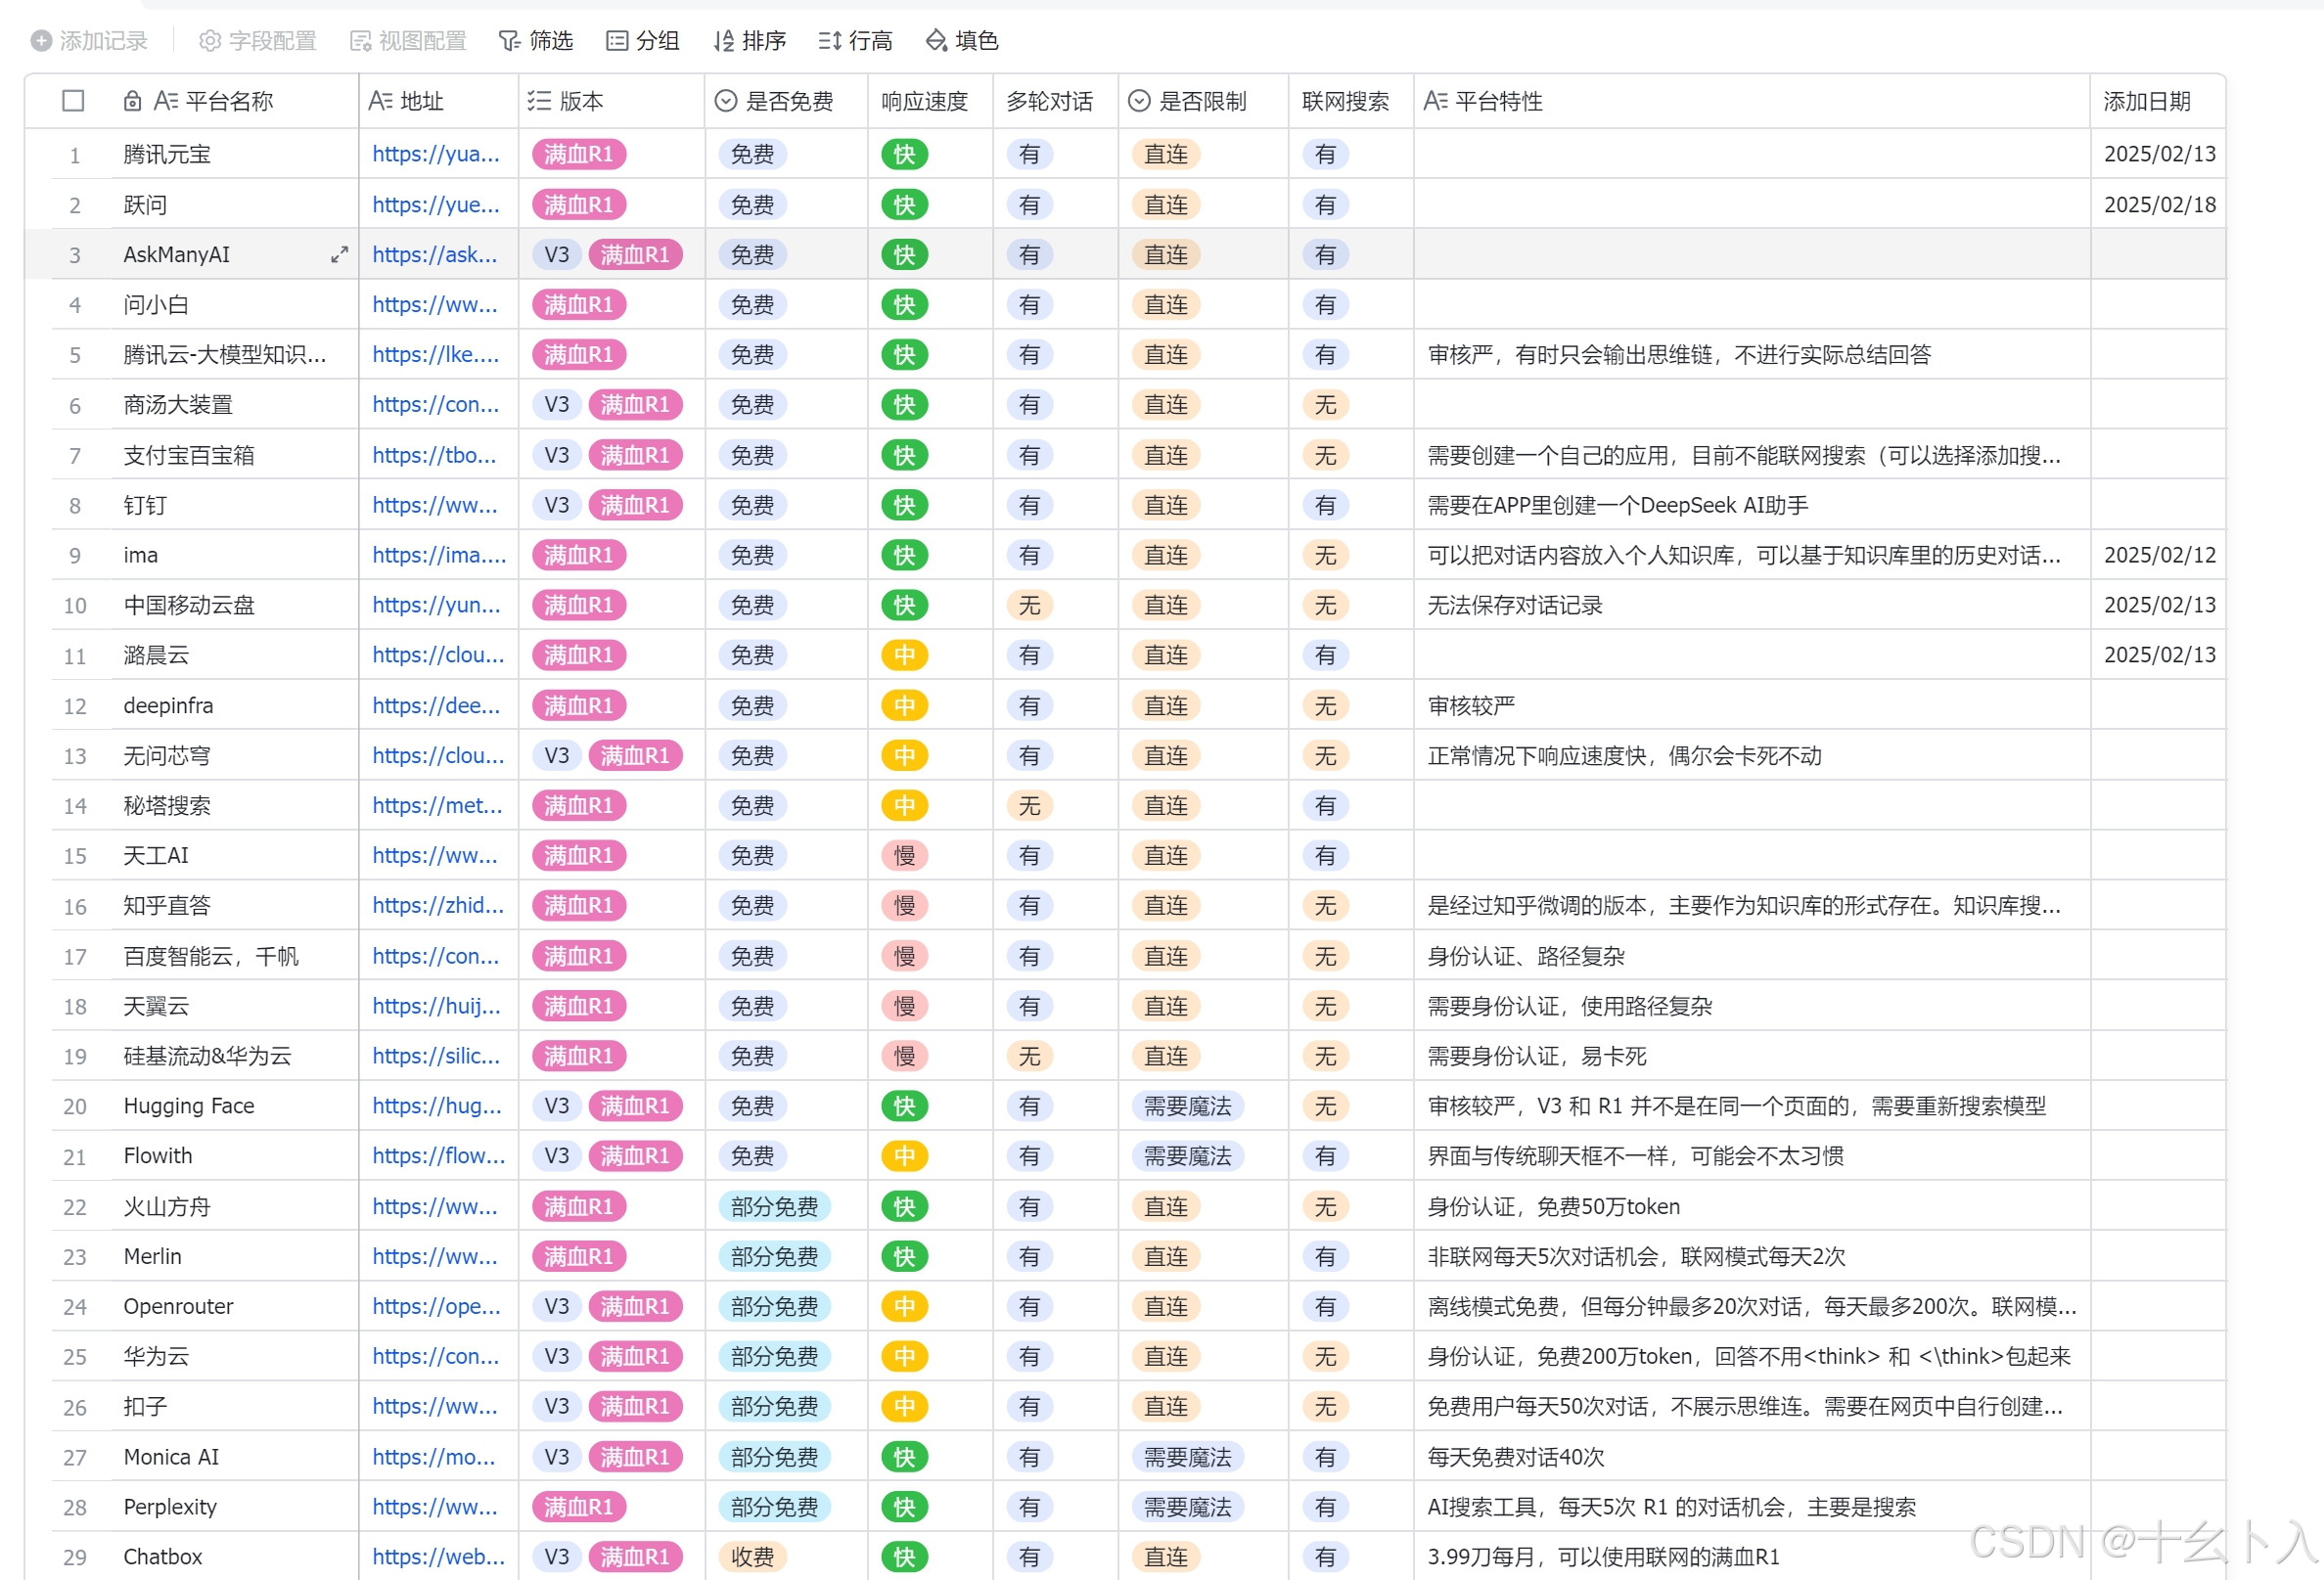This screenshot has height=1580, width=2324.
Task: Open the 行高 row height option
Action: click(855, 41)
